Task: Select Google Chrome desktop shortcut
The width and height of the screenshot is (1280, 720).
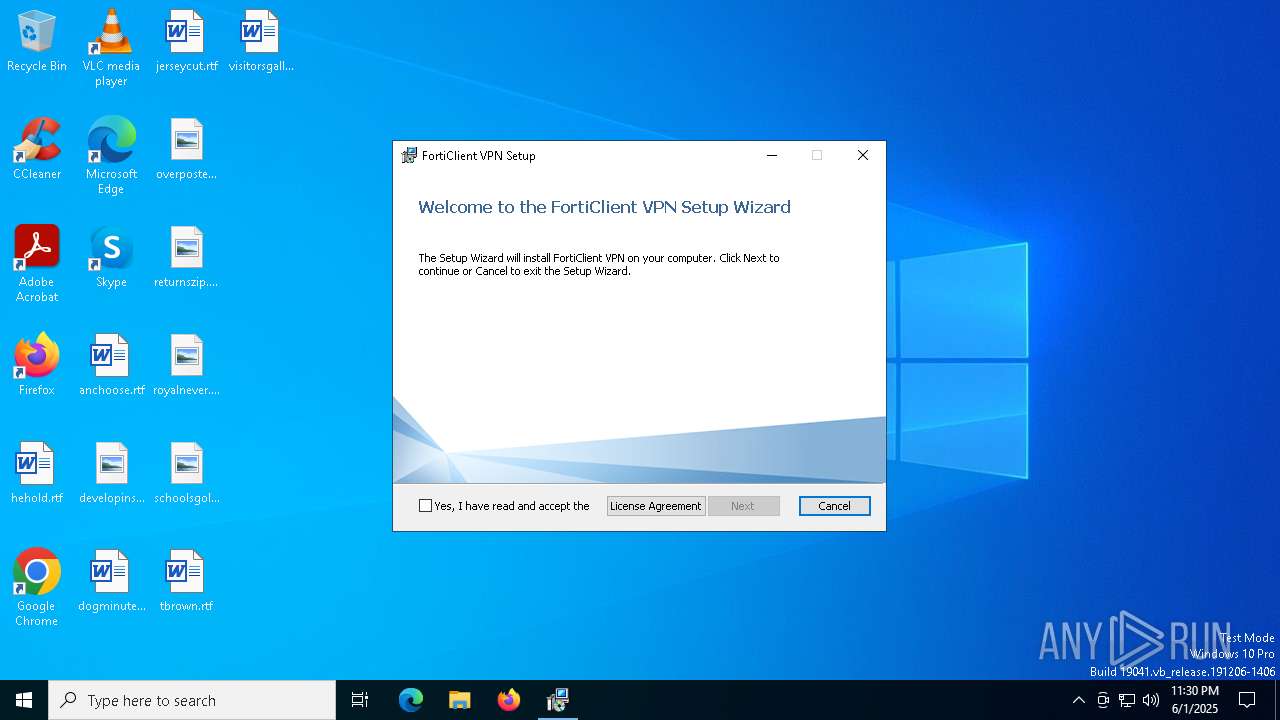Action: 37,588
